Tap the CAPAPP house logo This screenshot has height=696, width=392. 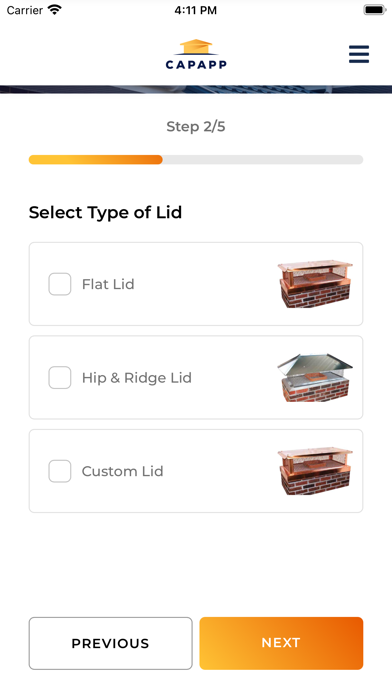point(196,54)
